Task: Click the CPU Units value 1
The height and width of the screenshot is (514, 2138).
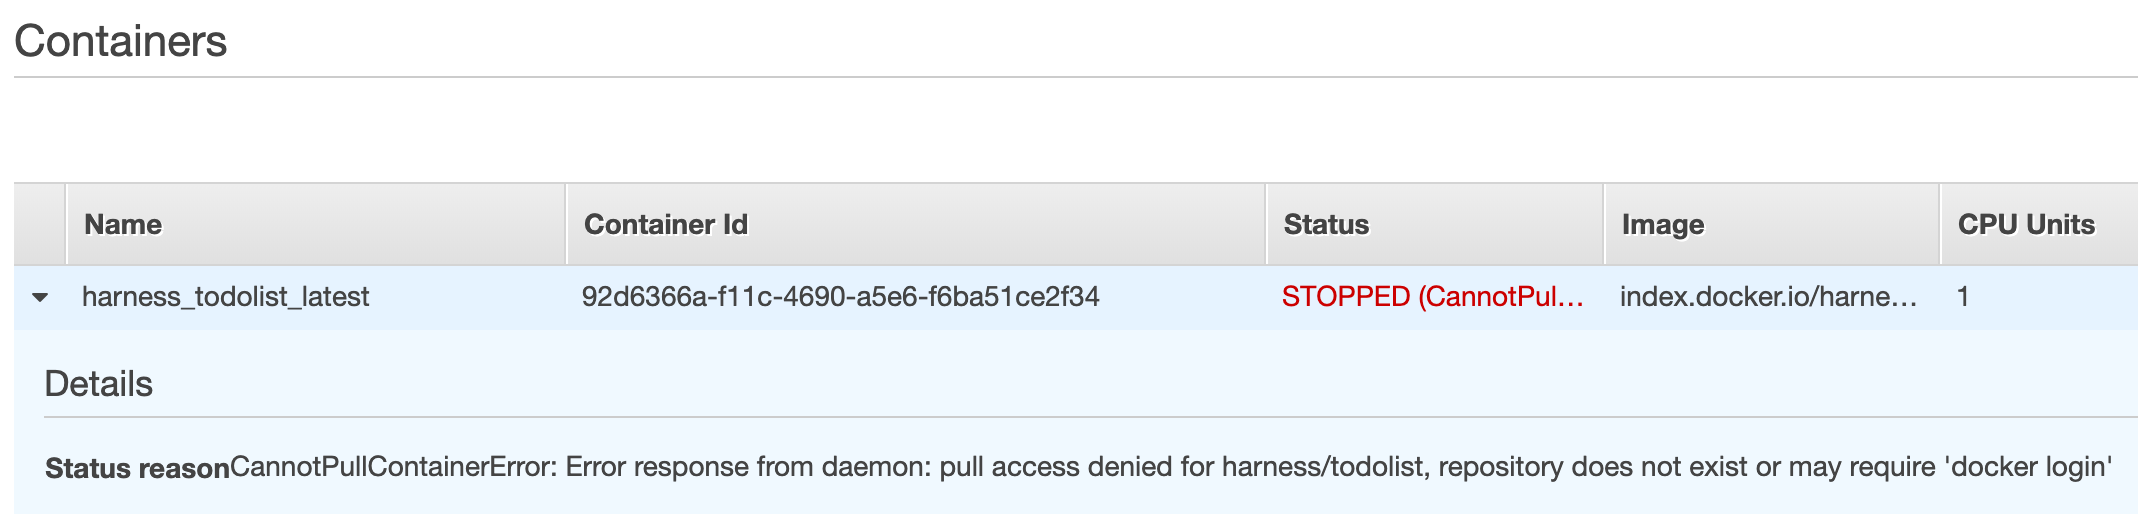Action: (1963, 297)
